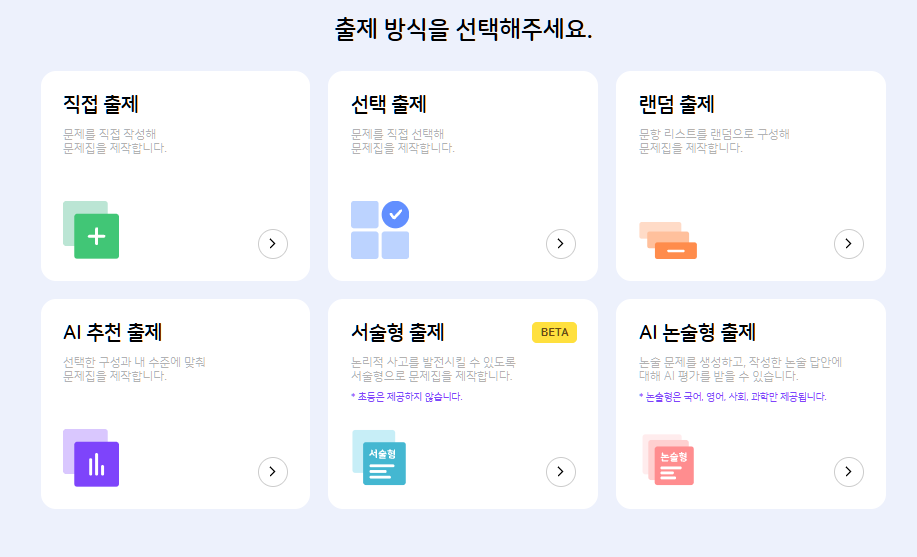Viewport: 917px width, 557px height.
Task: Open 선택 출제 via its arrow button
Action: (x=561, y=243)
